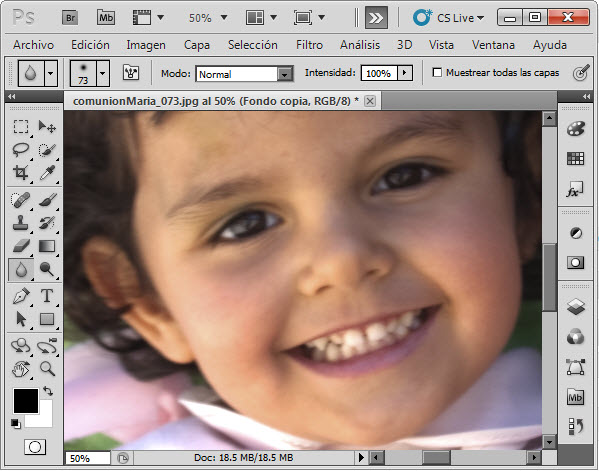Open the Imagen menu
599x471 pixels.
[x=146, y=45]
